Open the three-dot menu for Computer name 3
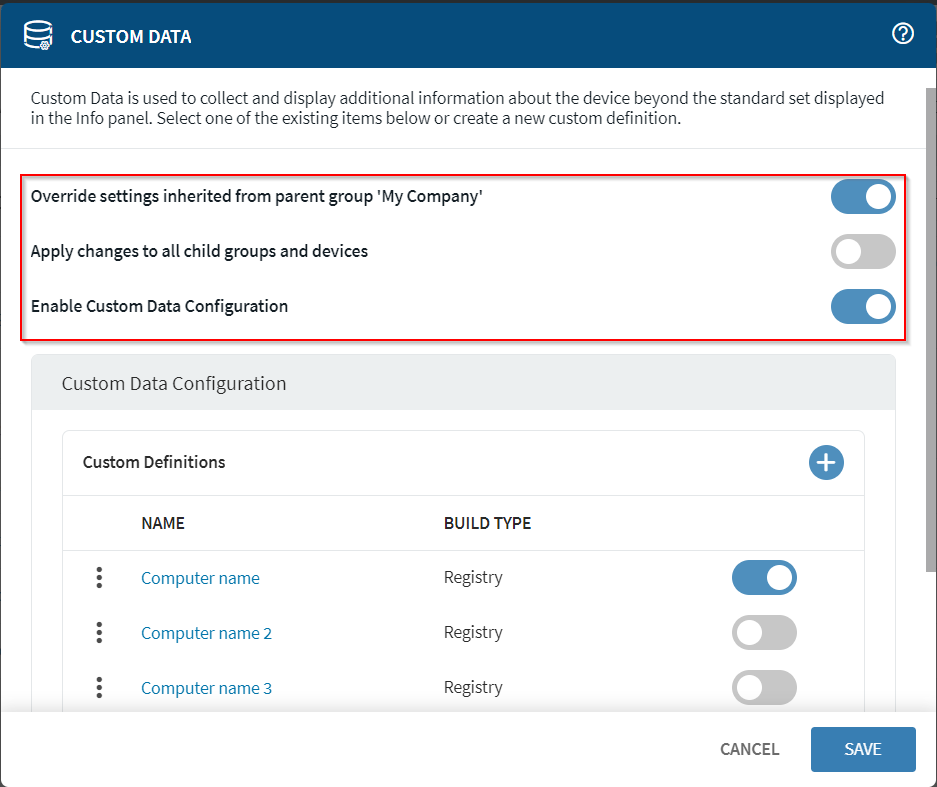 tap(99, 688)
